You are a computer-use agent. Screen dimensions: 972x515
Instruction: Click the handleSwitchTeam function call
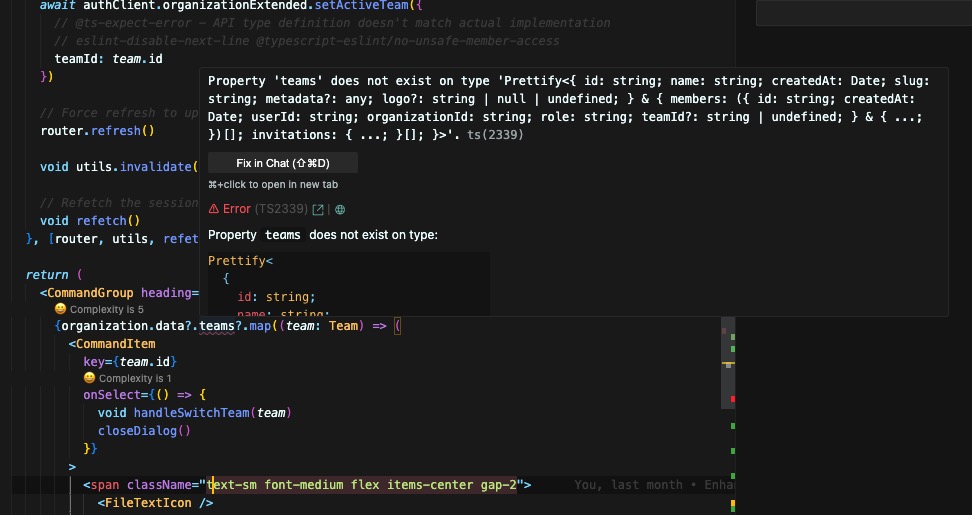pos(192,413)
